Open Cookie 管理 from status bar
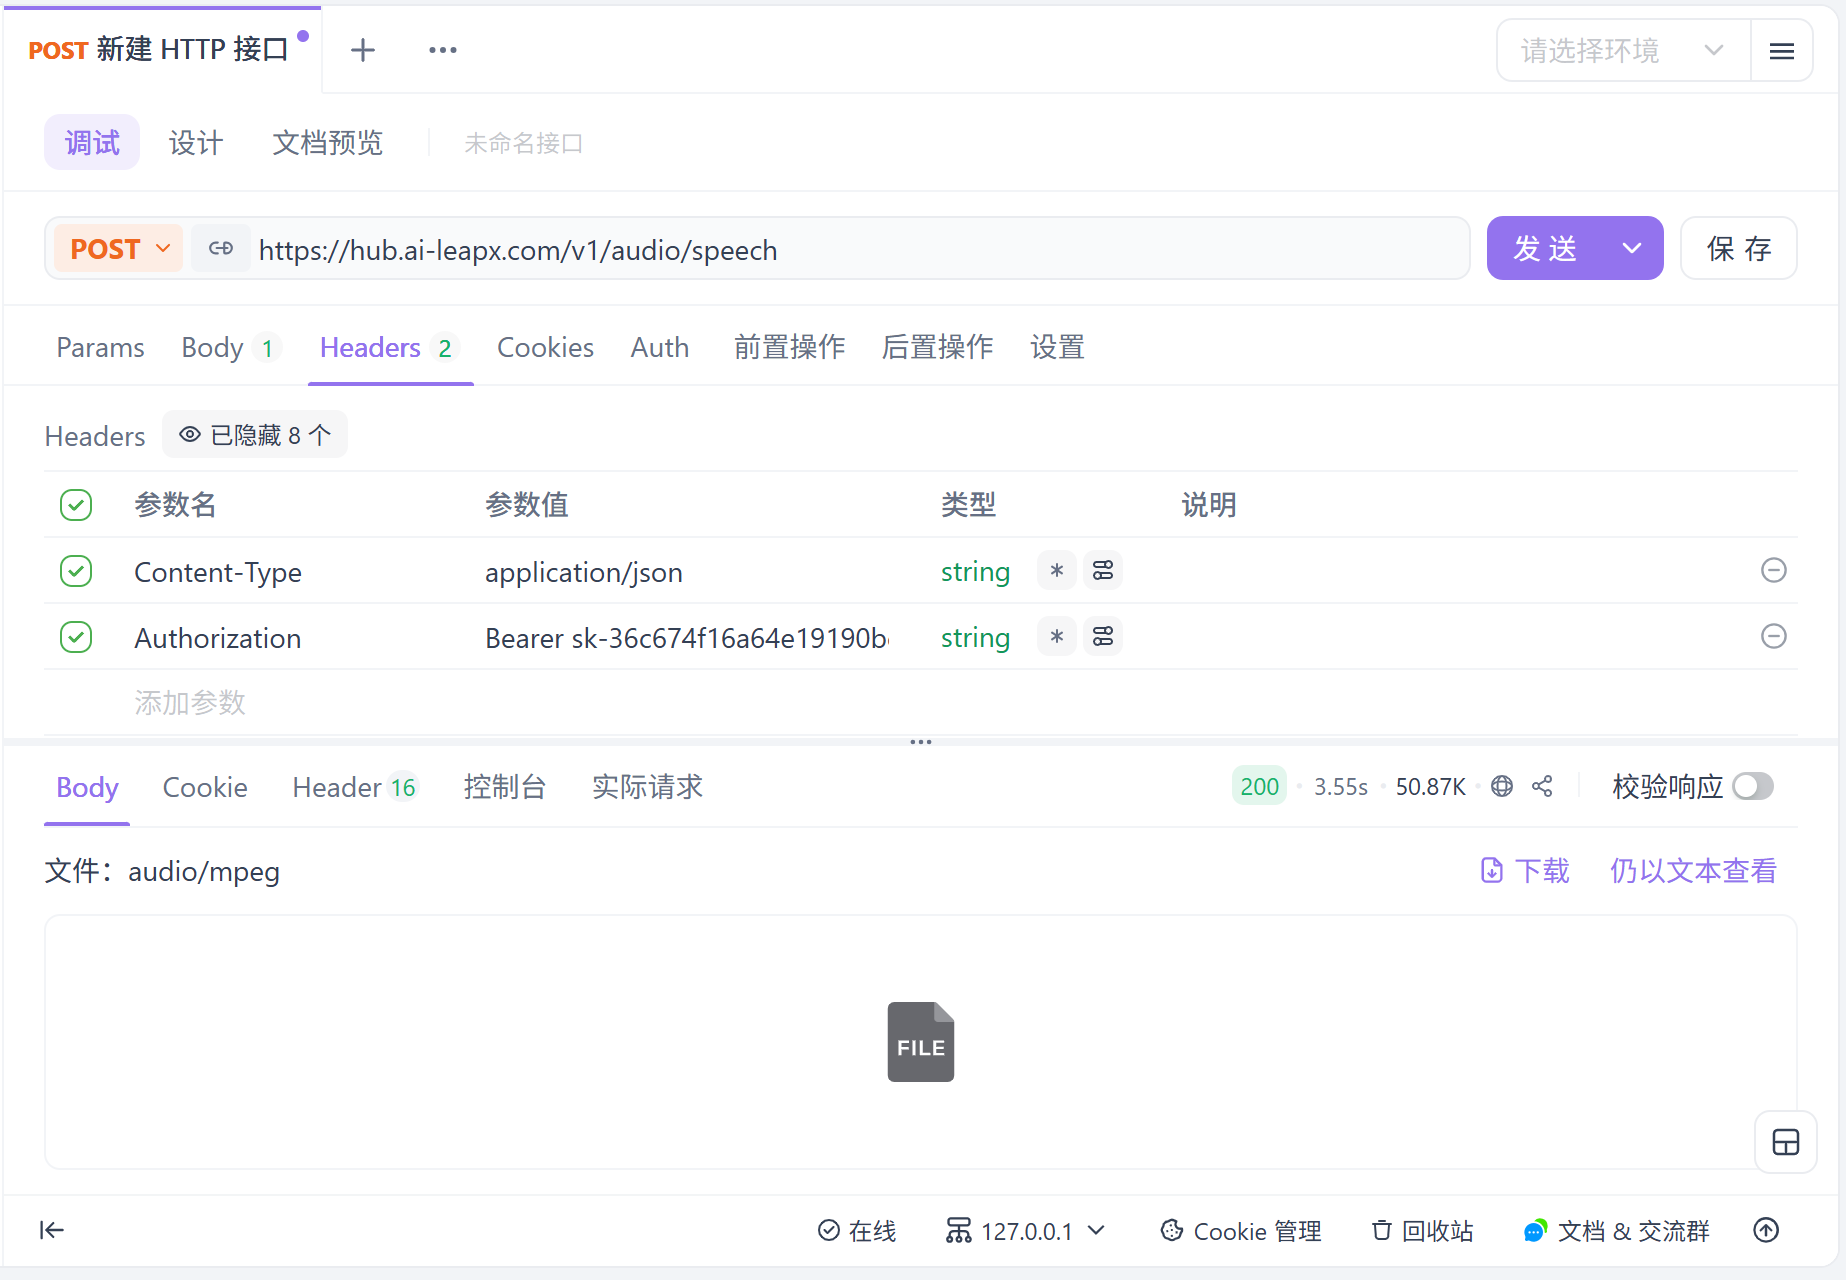1846x1280 pixels. click(x=1241, y=1231)
